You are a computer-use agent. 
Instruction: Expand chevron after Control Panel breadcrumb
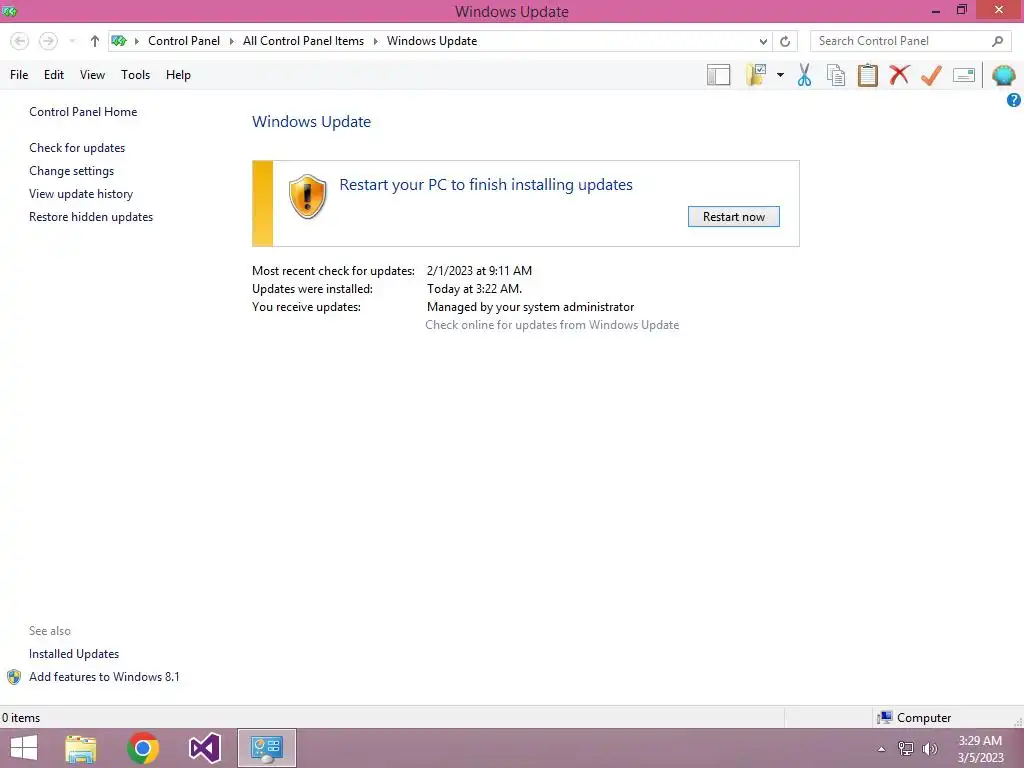231,41
